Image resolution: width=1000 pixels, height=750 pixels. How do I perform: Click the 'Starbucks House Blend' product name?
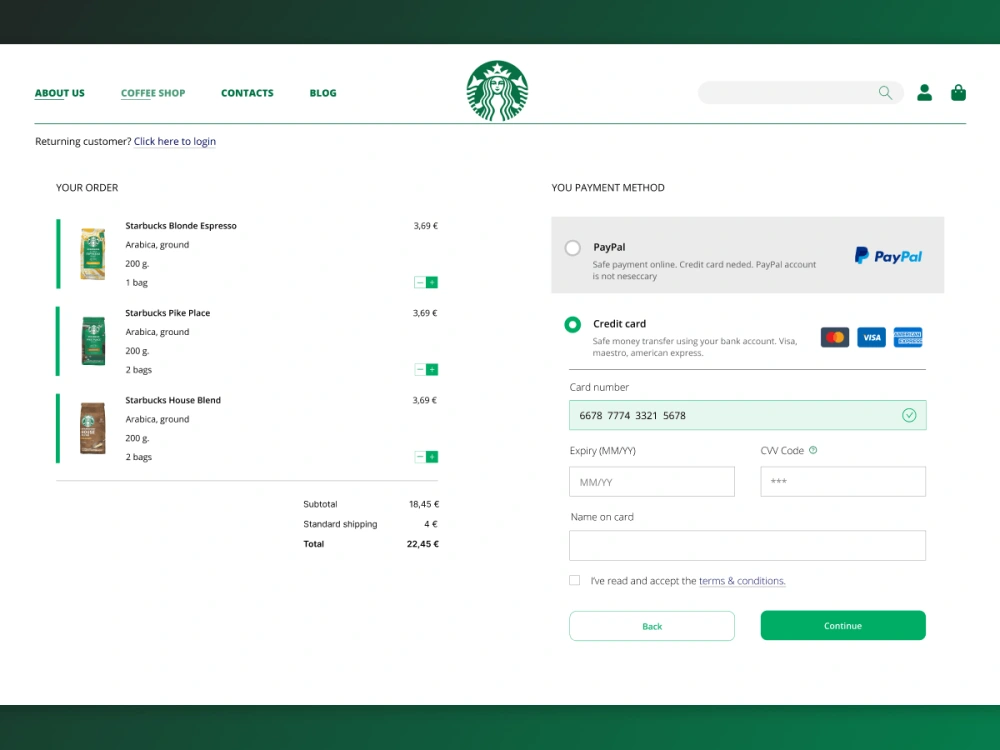(x=173, y=401)
